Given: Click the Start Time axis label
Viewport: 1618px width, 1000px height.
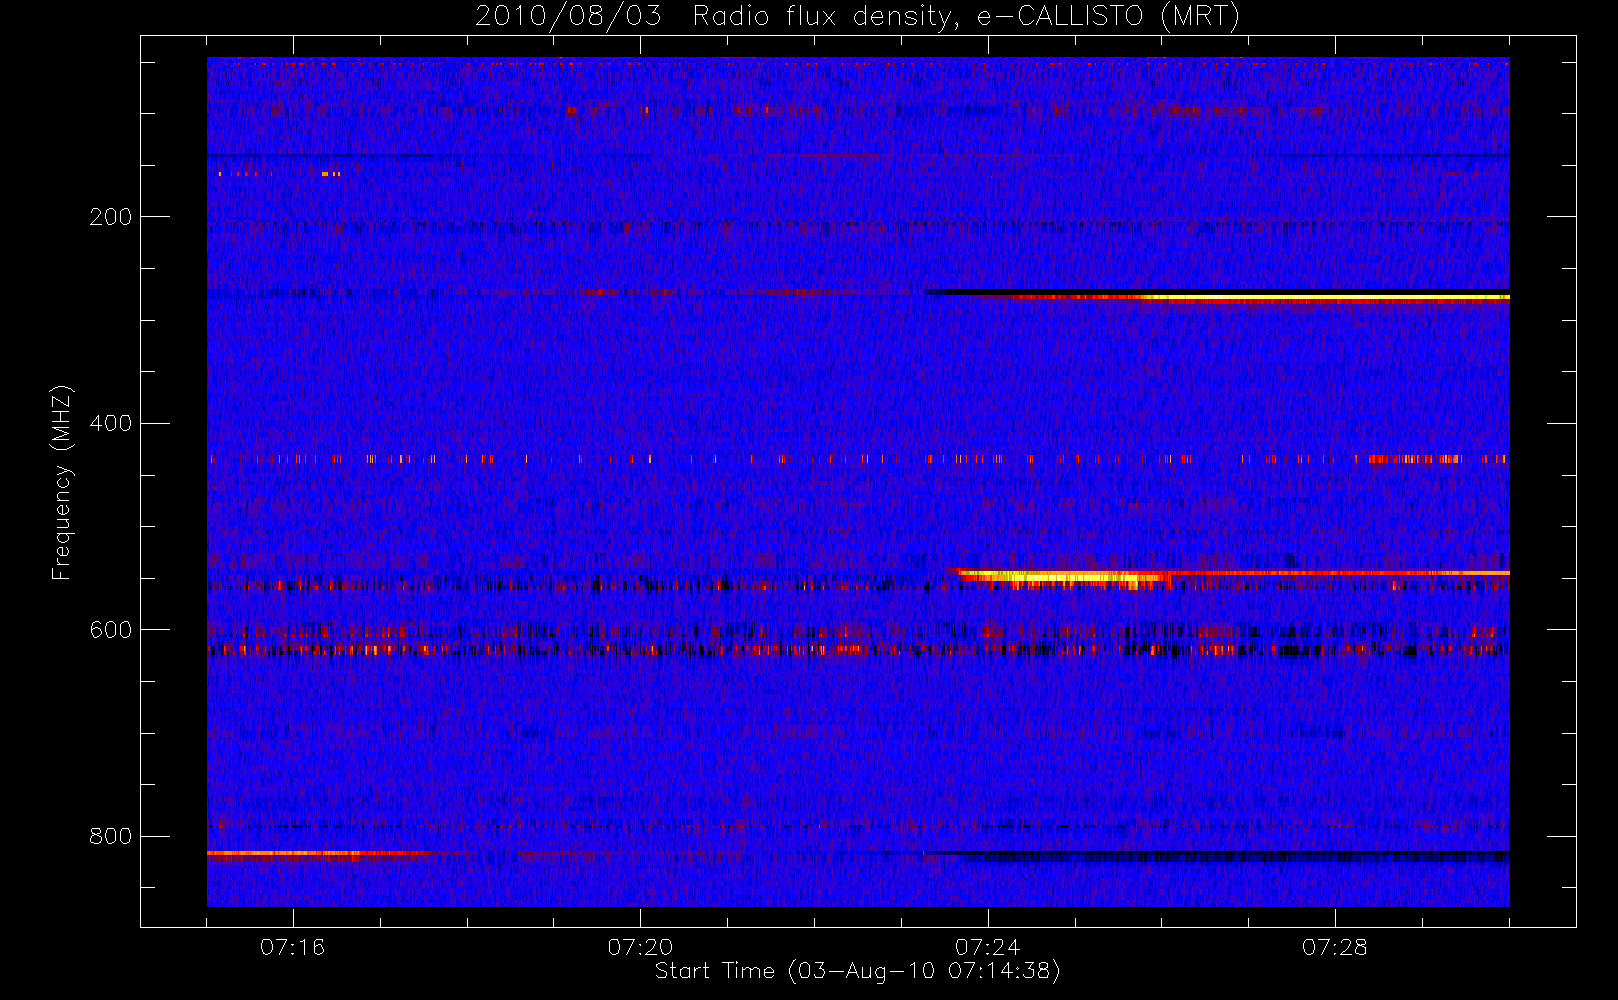Looking at the screenshot, I should [857, 971].
